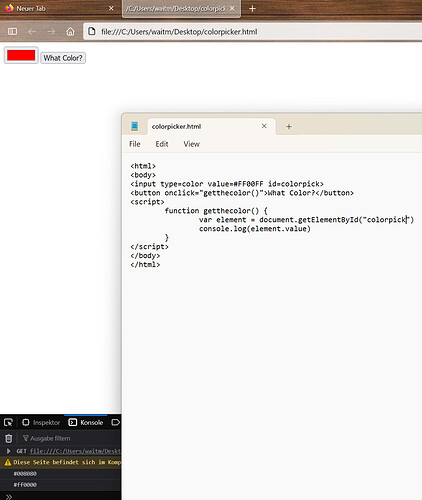Close the colorpicker file browser tab

click(232, 8)
